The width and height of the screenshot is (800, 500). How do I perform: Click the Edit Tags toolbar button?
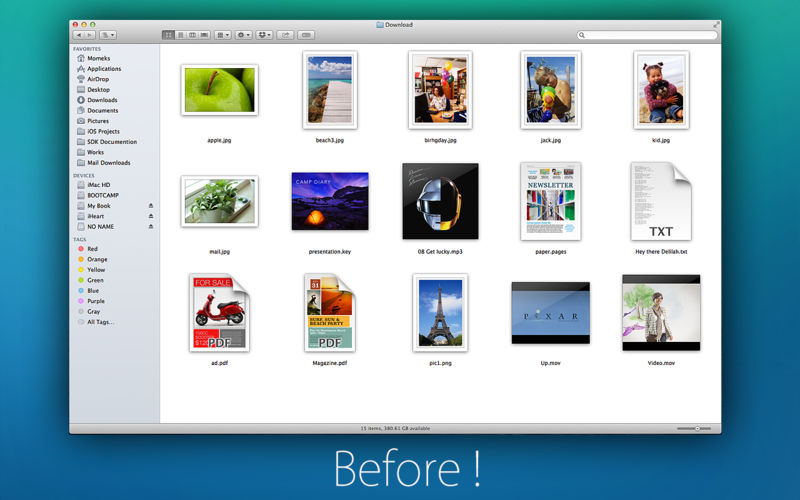click(306, 35)
